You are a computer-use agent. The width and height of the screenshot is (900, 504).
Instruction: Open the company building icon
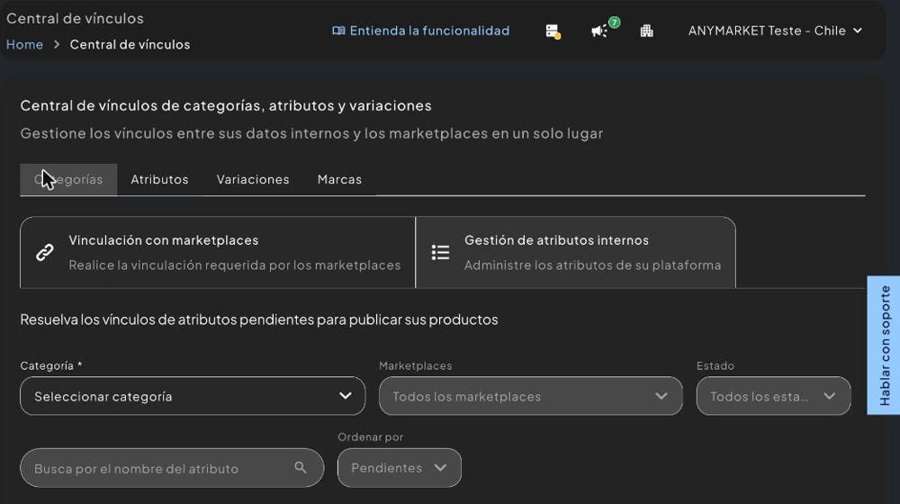tap(646, 31)
